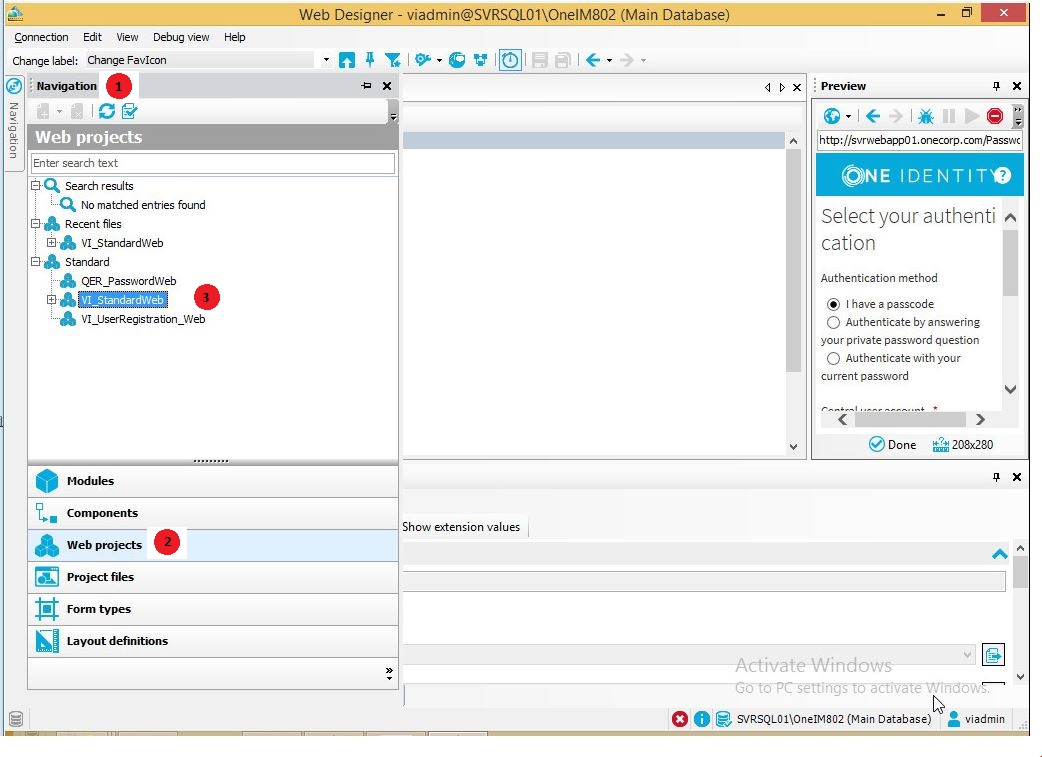Click the forward arrow in Preview toolbar

click(896, 116)
